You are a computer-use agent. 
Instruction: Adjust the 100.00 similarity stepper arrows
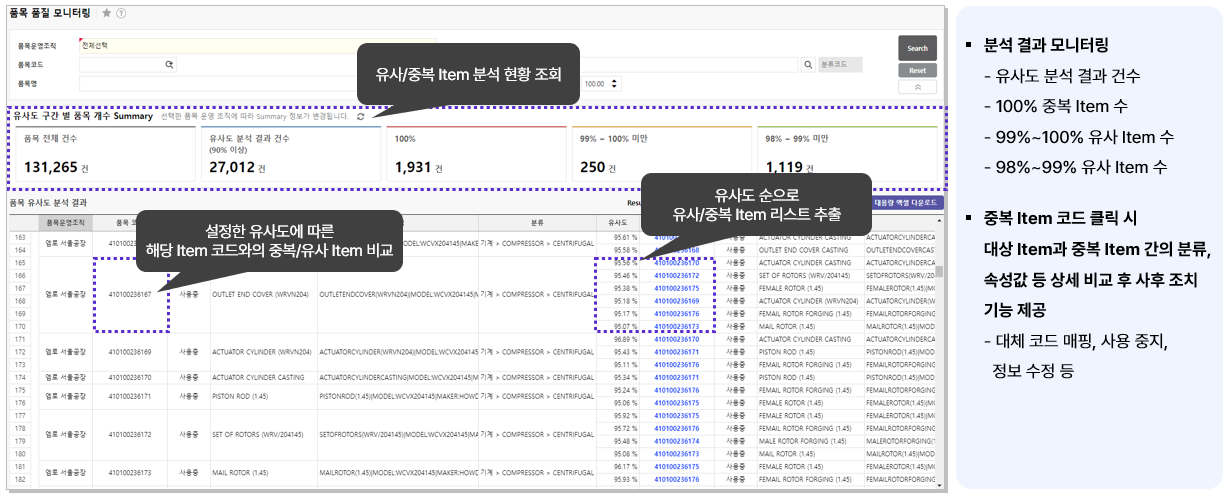613,84
